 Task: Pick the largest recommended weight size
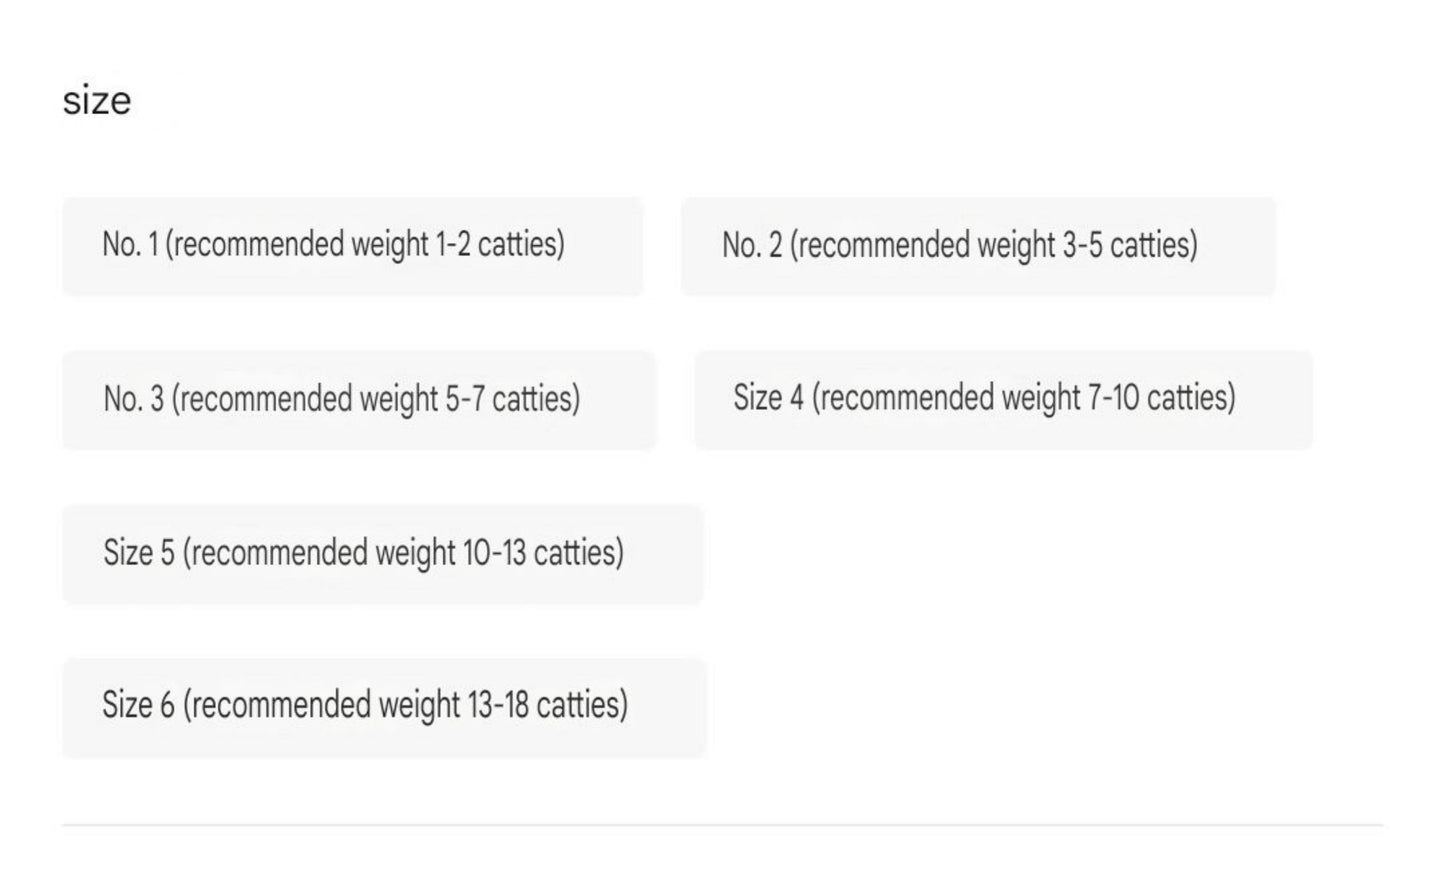(x=384, y=707)
